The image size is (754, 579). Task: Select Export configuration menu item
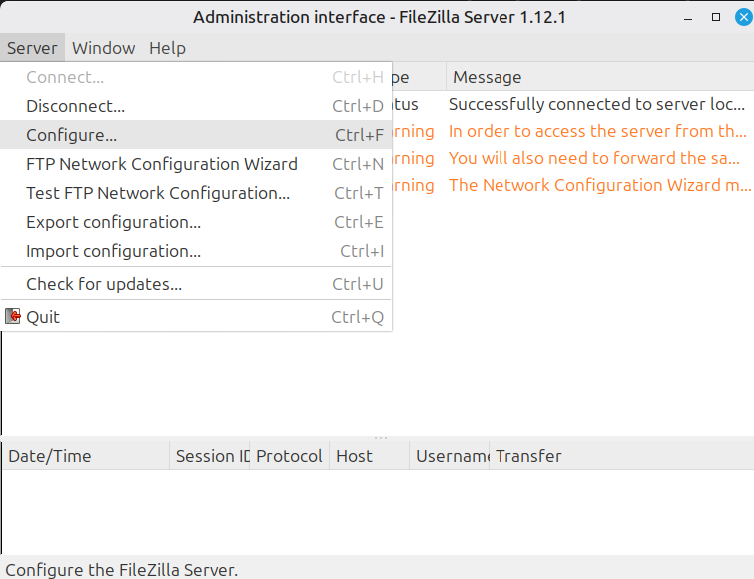click(x=113, y=222)
